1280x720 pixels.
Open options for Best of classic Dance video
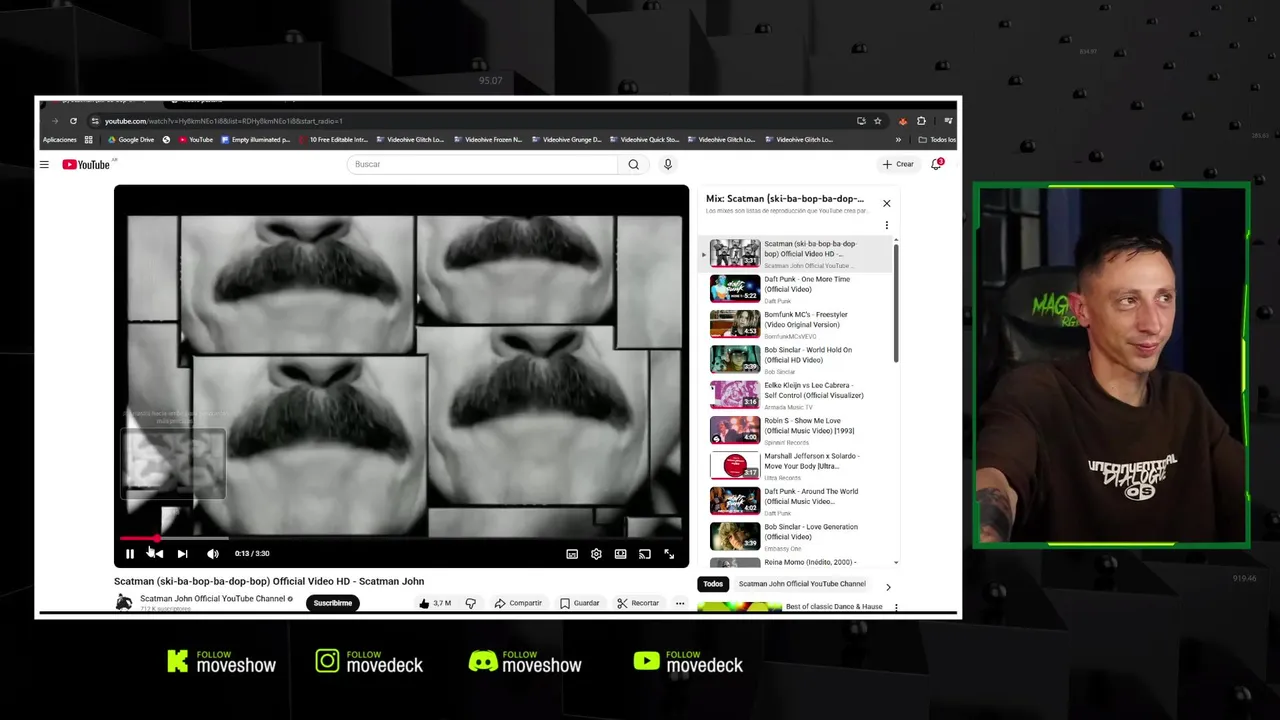coord(896,607)
